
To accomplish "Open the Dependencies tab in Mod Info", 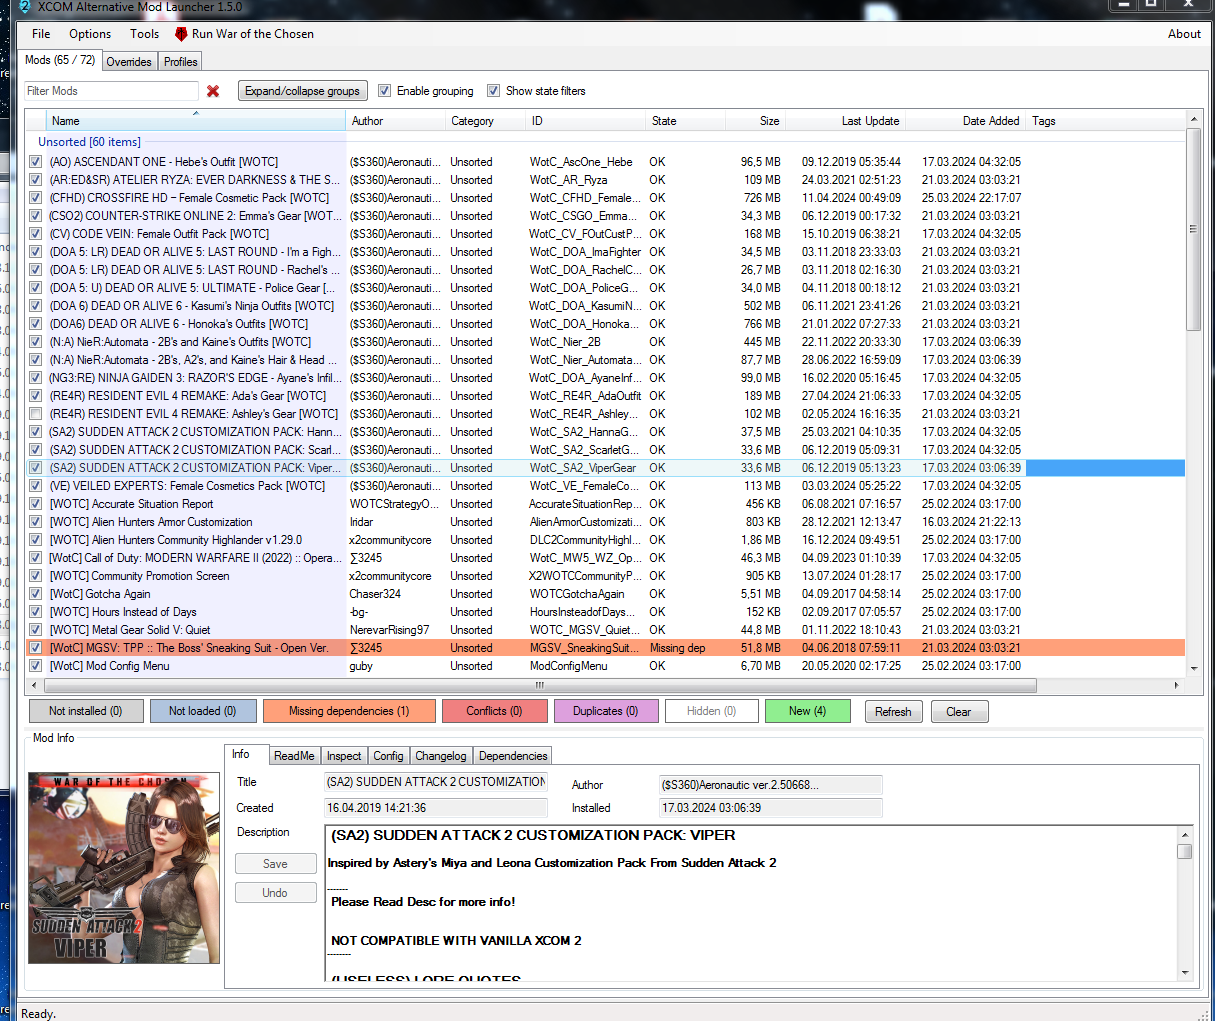I will point(513,756).
